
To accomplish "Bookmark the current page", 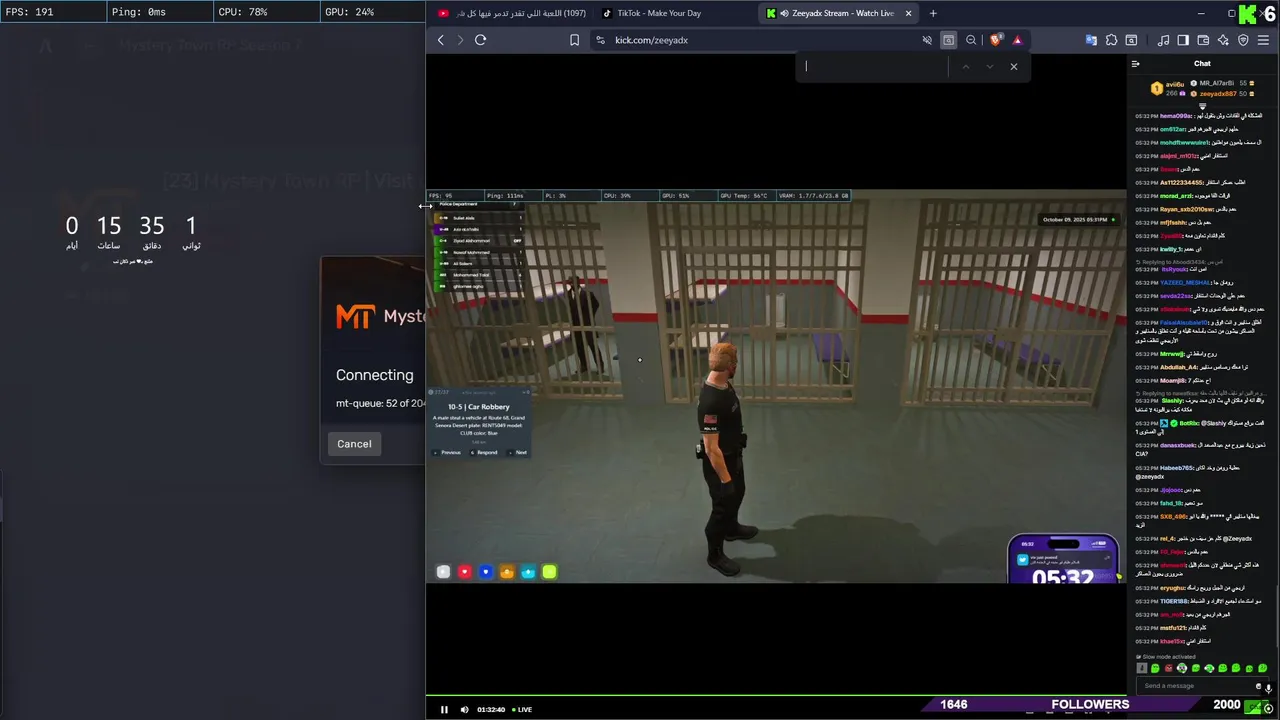I will coord(574,40).
